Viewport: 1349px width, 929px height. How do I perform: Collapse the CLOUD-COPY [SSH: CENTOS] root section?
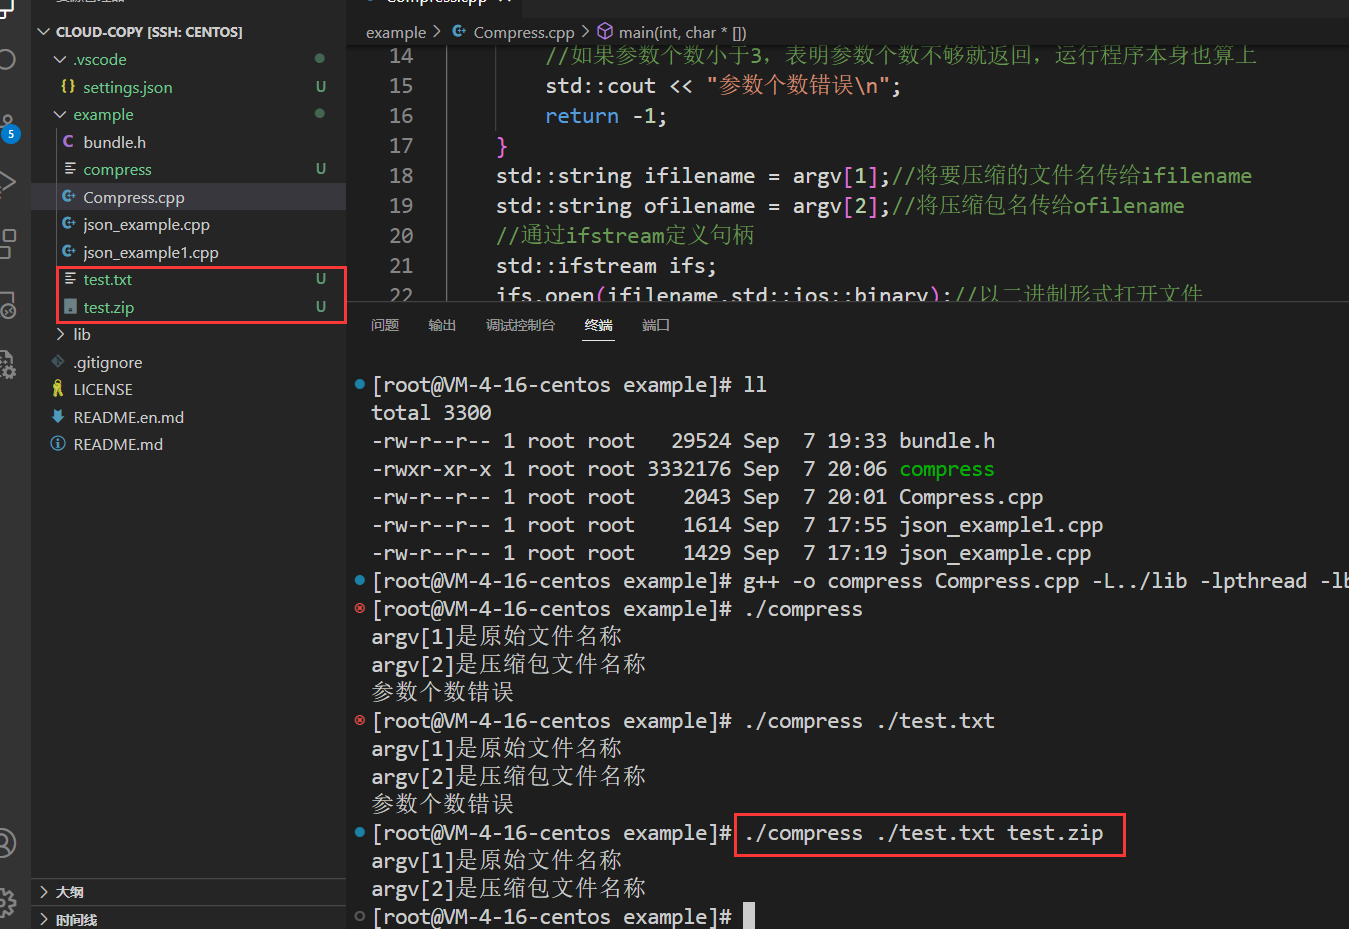pyautogui.click(x=43, y=32)
